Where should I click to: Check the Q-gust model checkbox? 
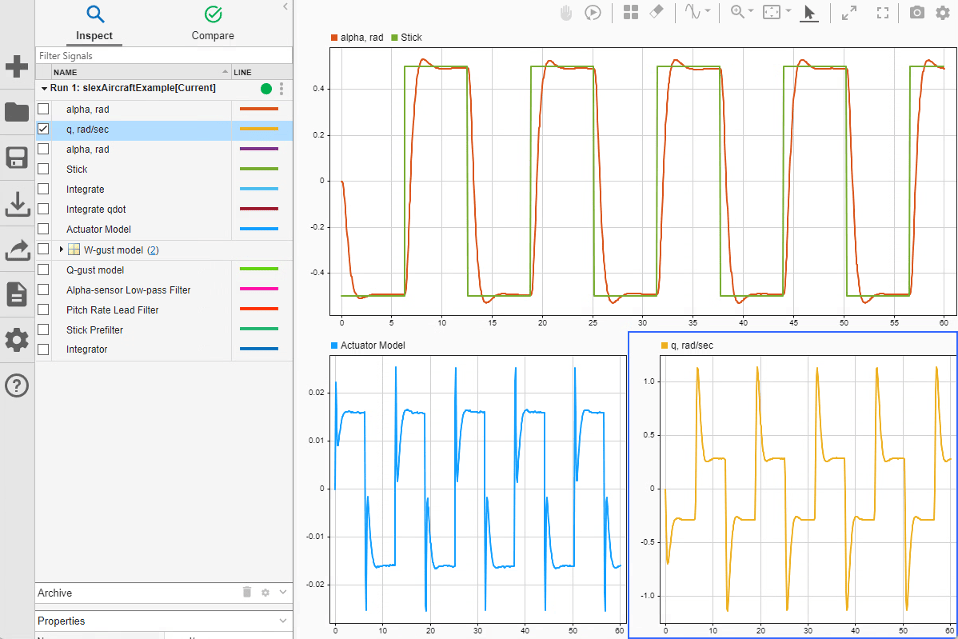pos(43,269)
